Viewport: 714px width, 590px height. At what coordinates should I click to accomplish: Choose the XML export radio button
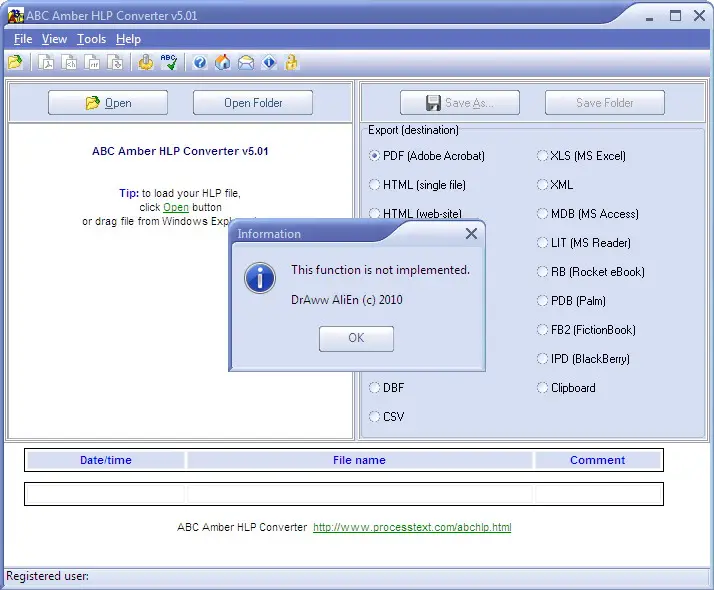[542, 185]
